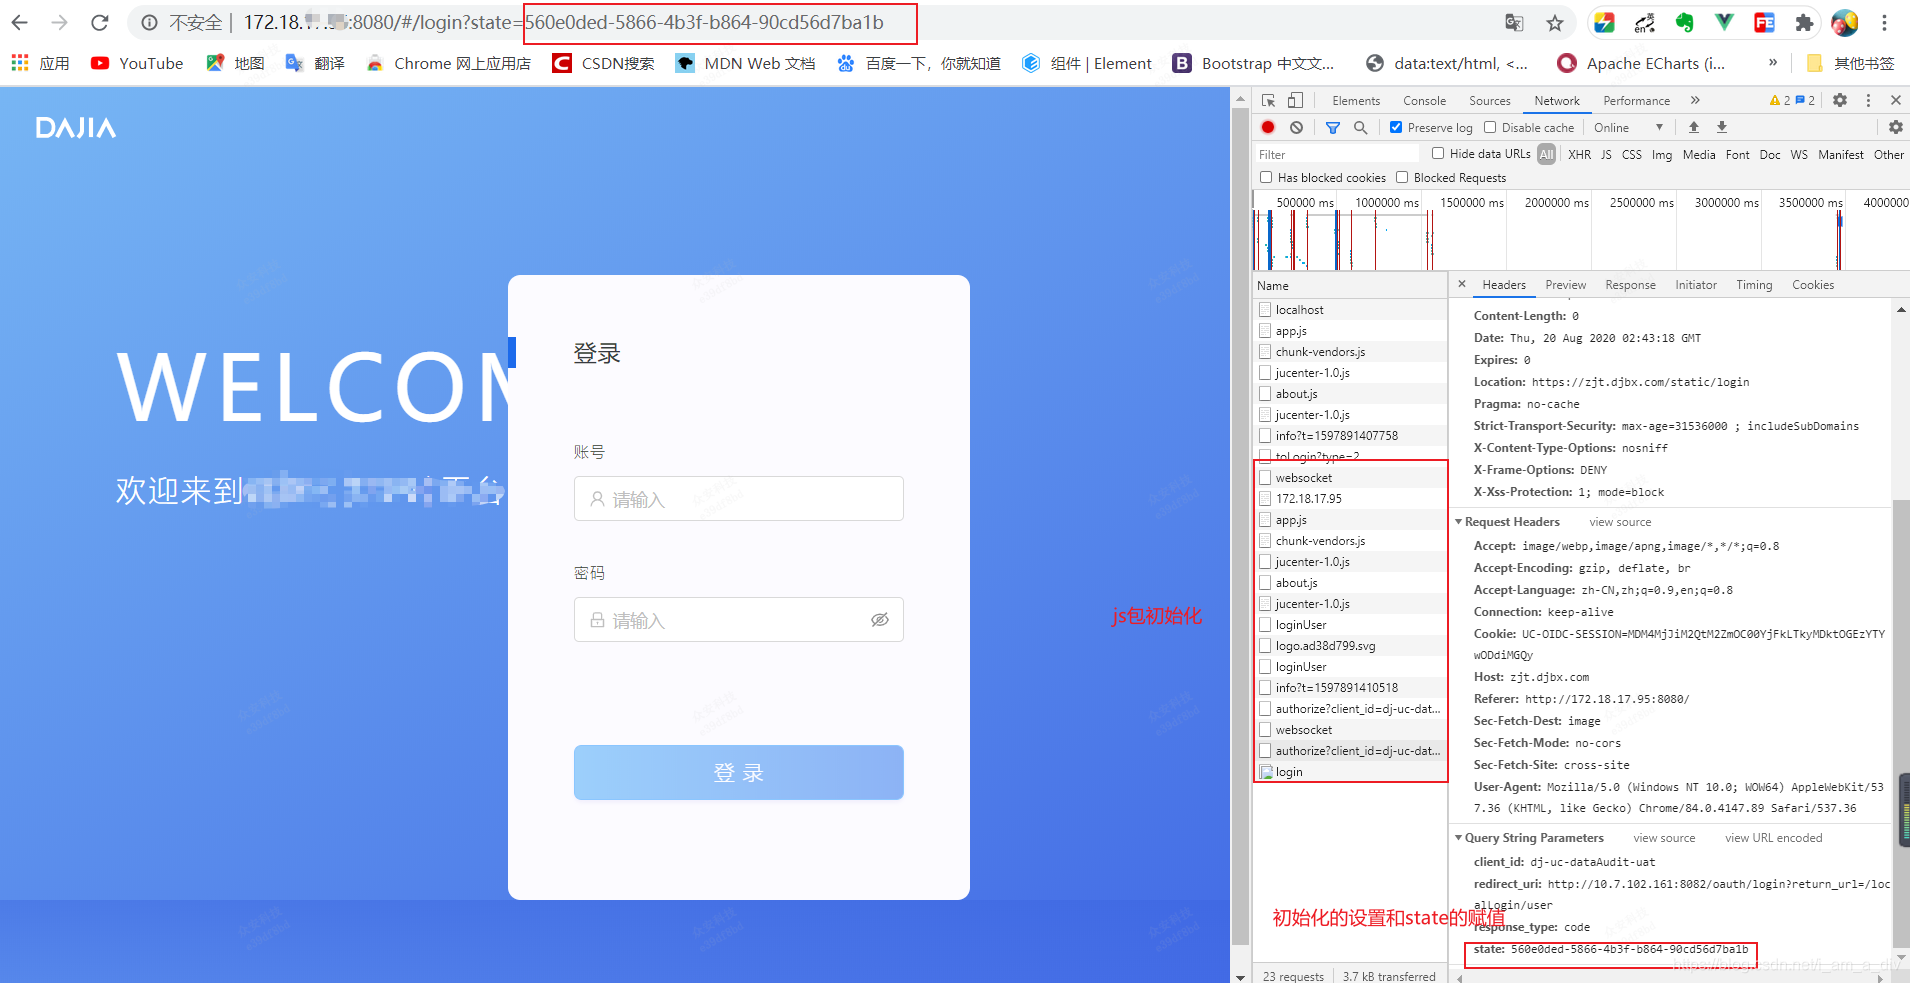Screen dimensions: 1910x983
Task: Clear the network request list
Action: (1296, 127)
